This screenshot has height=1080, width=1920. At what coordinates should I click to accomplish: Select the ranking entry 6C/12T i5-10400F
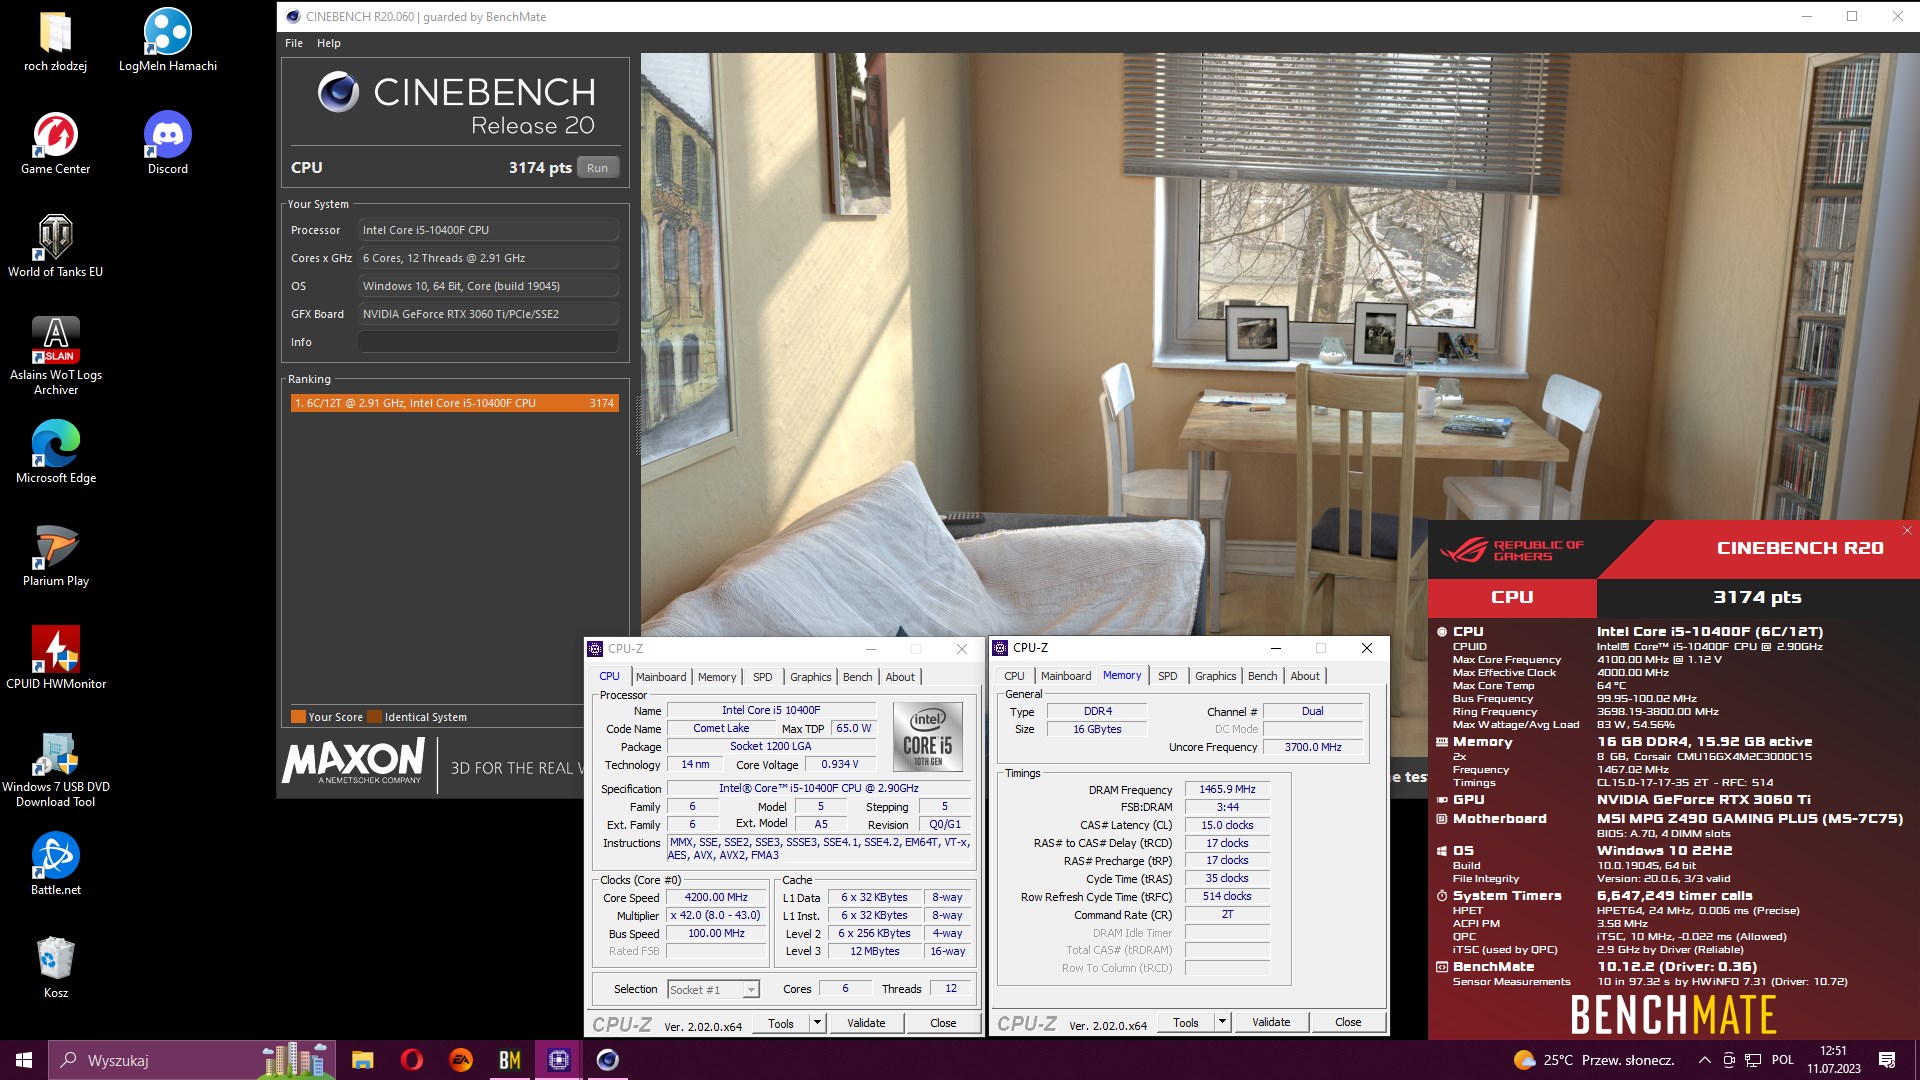pos(454,403)
